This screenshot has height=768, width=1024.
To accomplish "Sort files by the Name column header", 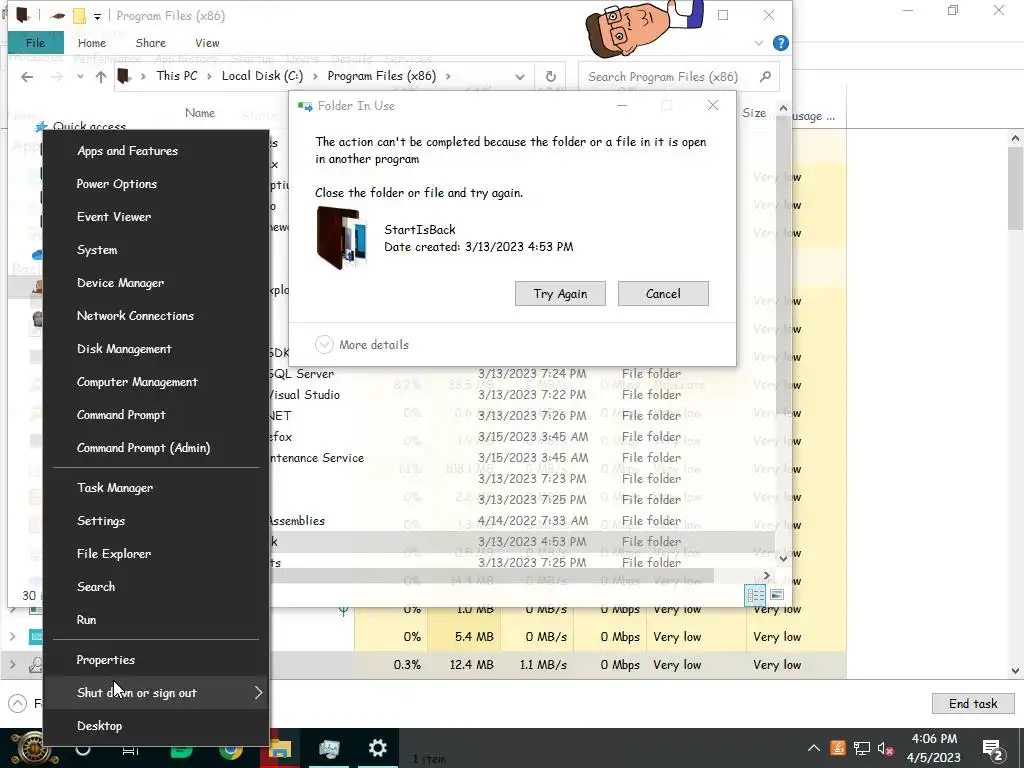I will (x=200, y=113).
